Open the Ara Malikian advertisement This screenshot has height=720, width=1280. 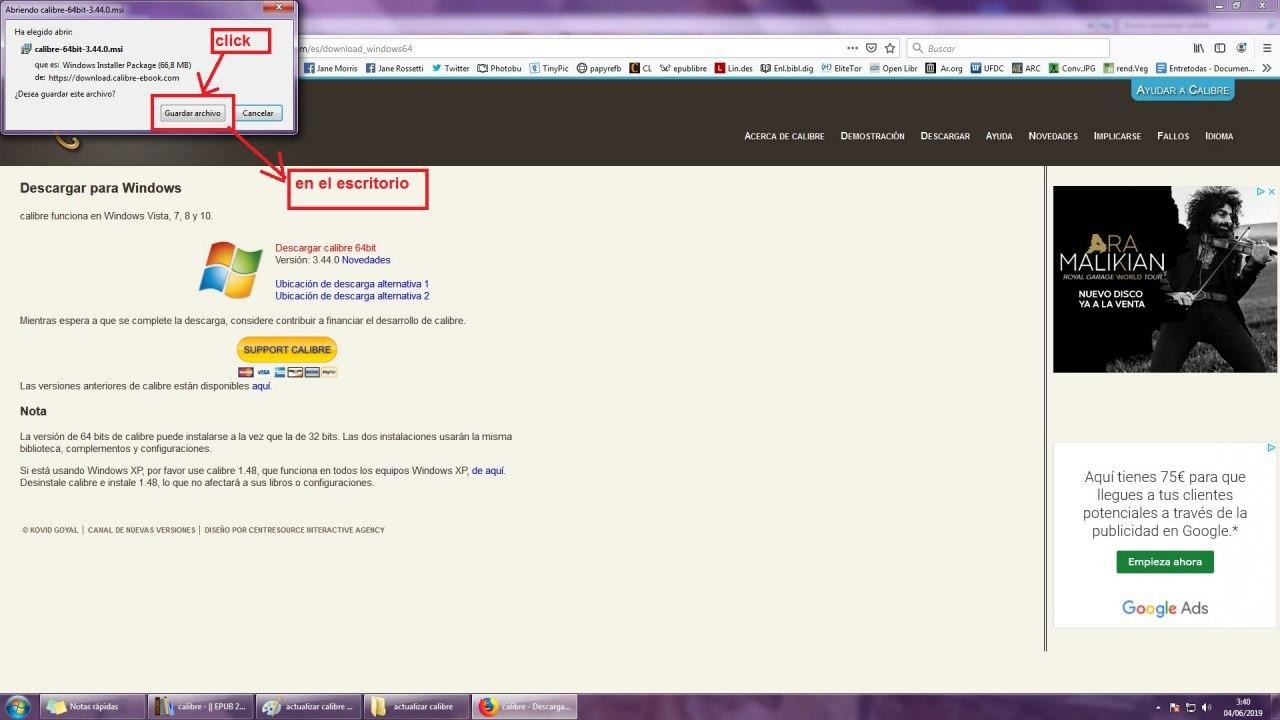point(1165,279)
